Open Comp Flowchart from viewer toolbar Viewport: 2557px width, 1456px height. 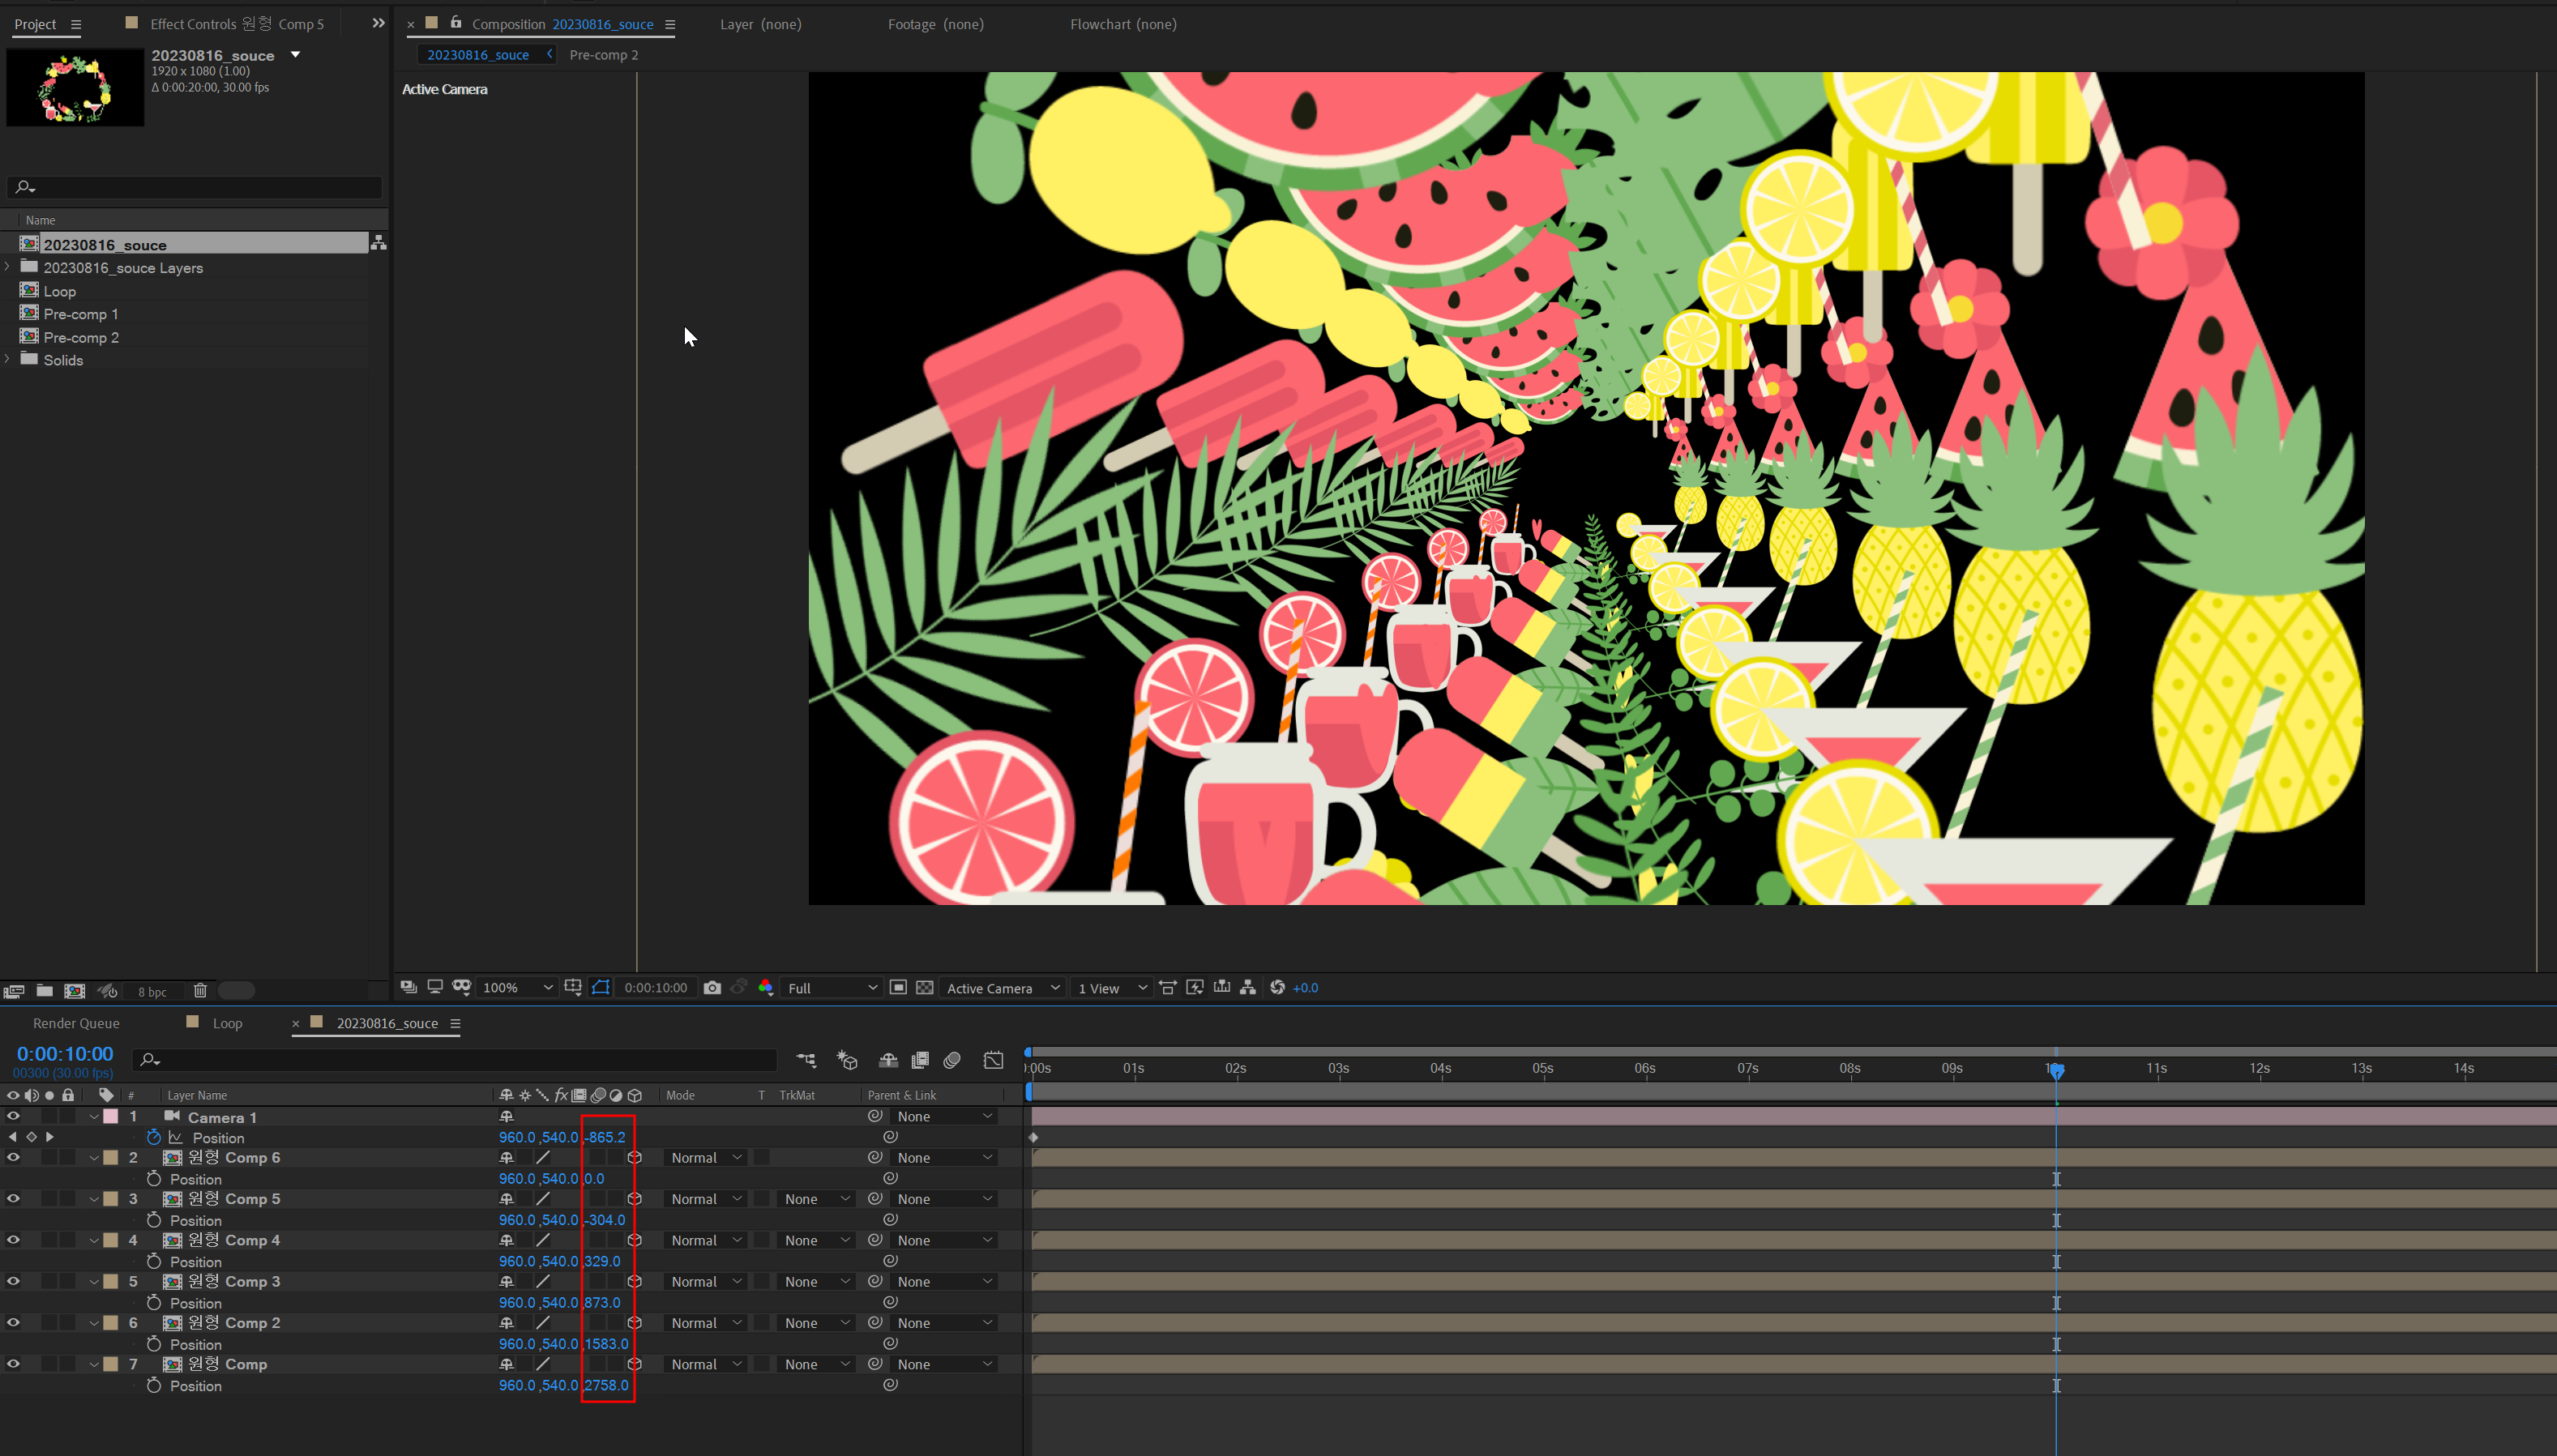[1248, 988]
